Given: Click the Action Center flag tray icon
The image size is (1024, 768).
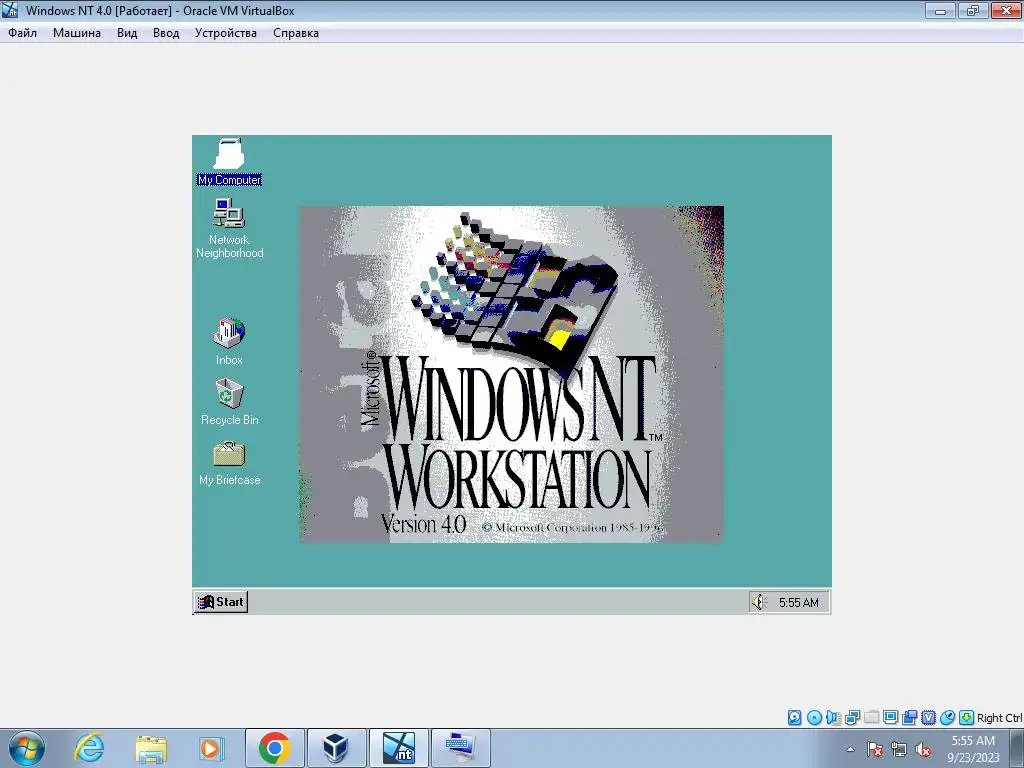Looking at the screenshot, I should point(875,750).
